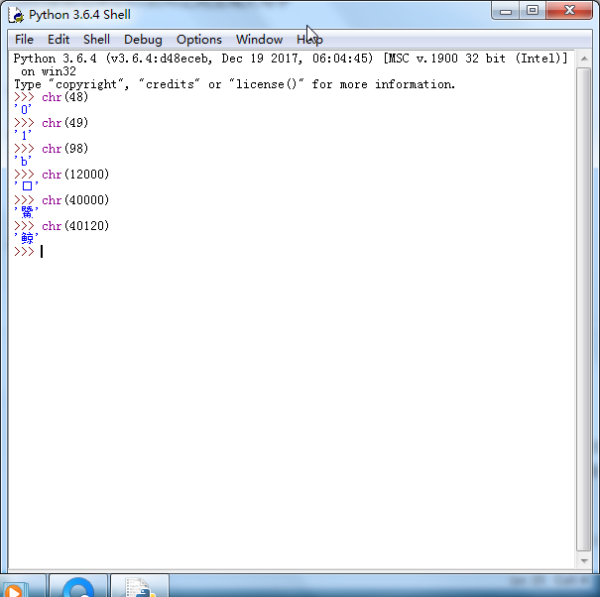Close the Python 3.6.4 Shell window
The image size is (600, 597).
(569, 11)
